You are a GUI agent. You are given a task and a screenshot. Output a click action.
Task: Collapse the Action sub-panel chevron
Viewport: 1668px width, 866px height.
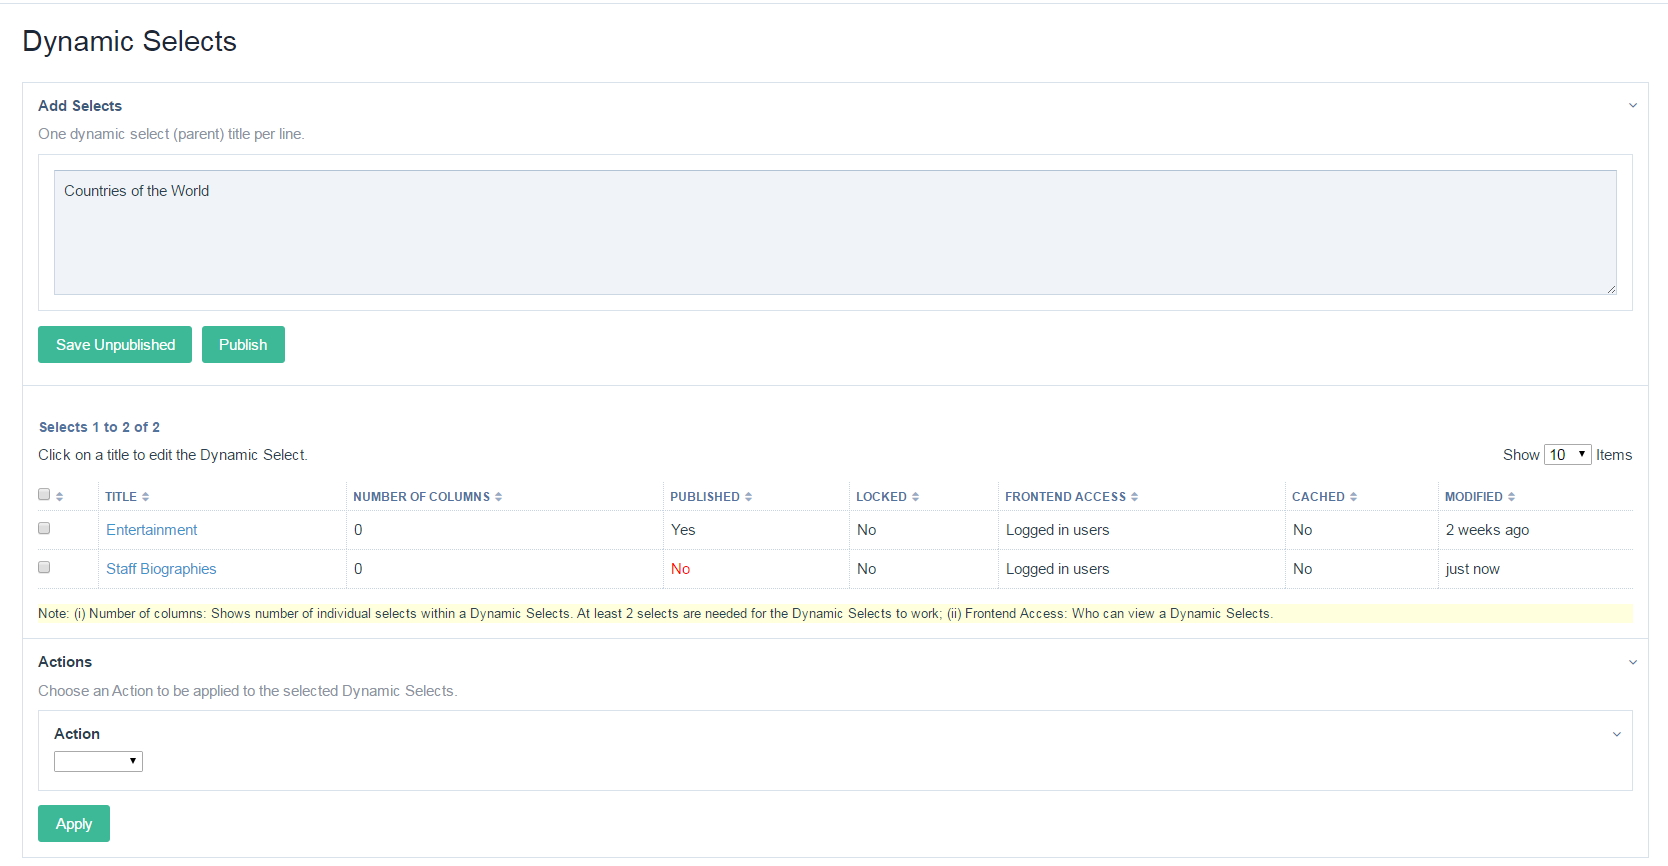point(1616,734)
